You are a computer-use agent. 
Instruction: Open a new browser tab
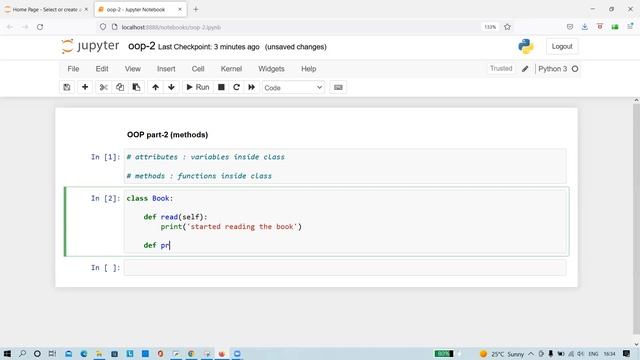(196, 9)
